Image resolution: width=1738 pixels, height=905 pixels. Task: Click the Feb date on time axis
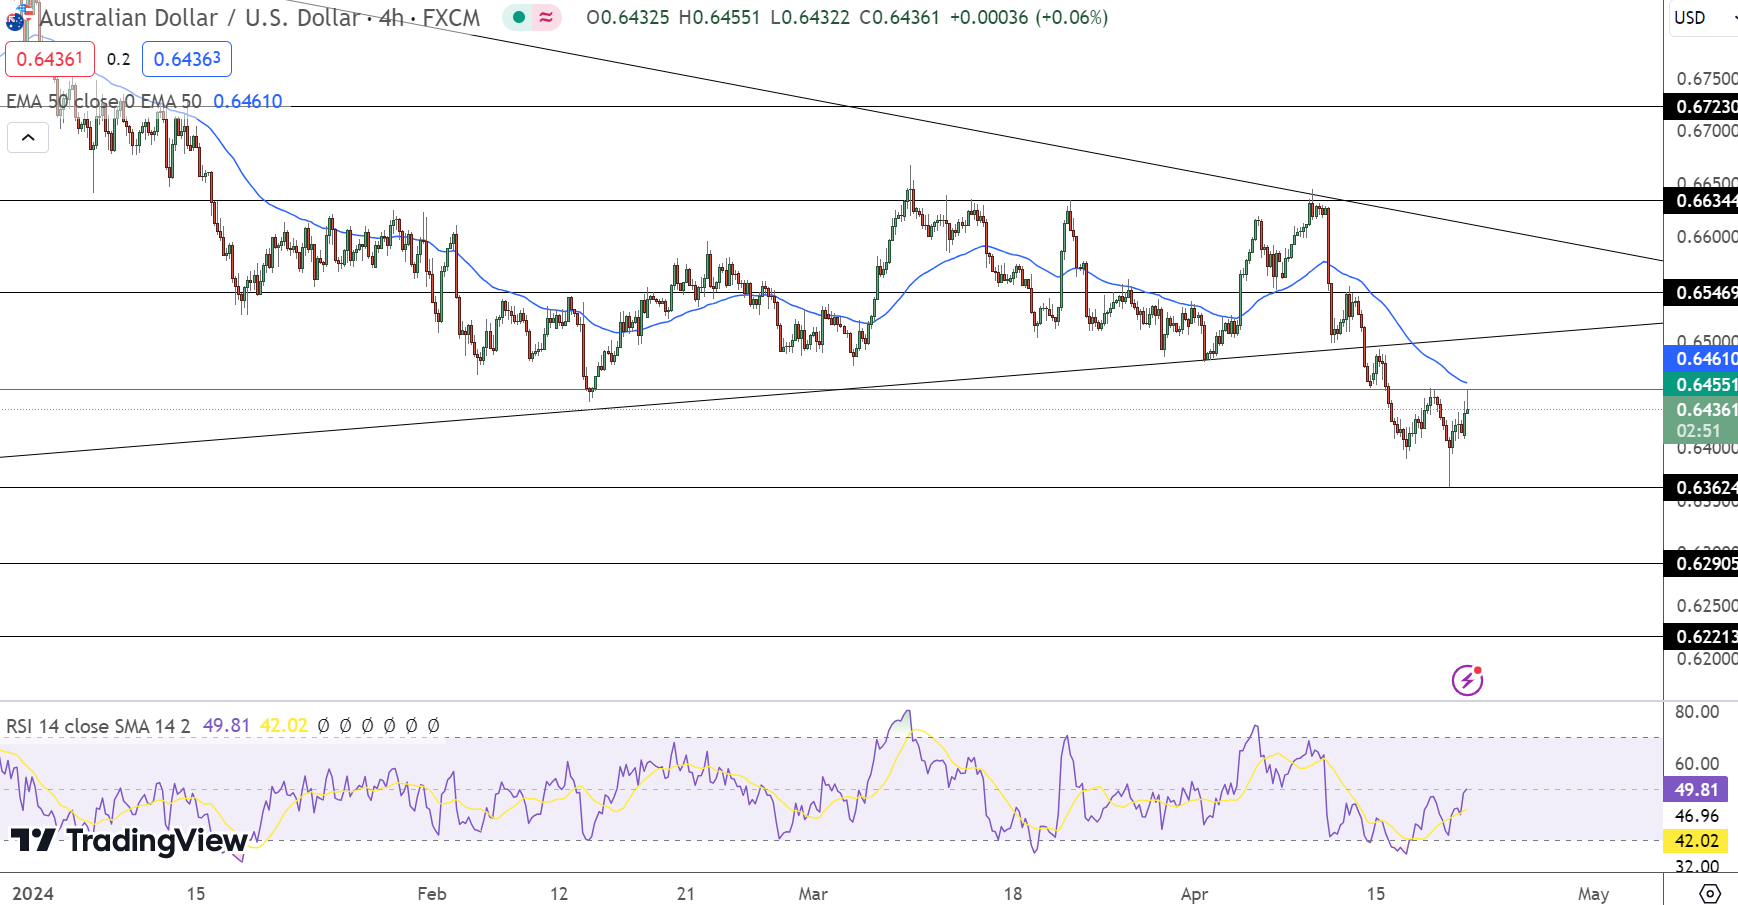point(432,893)
